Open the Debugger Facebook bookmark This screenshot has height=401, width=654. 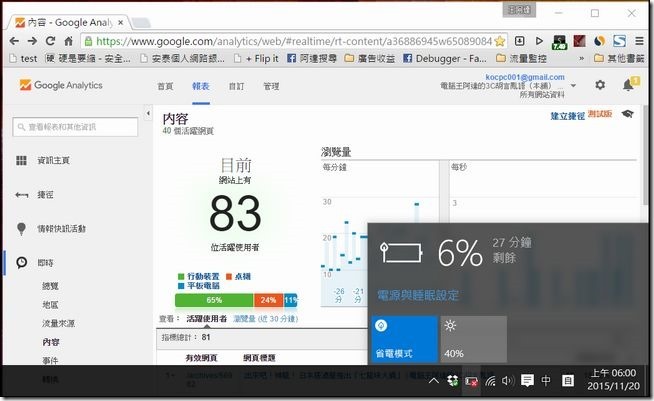445,58
